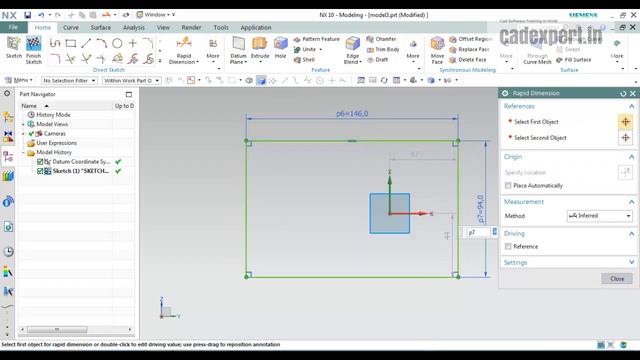
Task: Open the Menu dropdown
Action: (18, 80)
